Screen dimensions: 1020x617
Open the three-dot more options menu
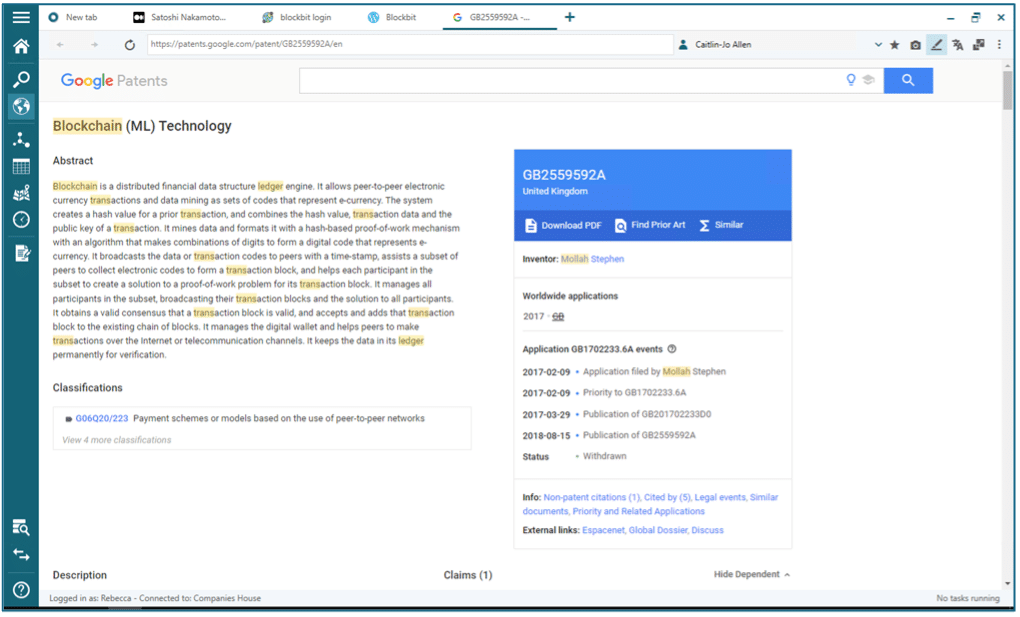(999, 45)
